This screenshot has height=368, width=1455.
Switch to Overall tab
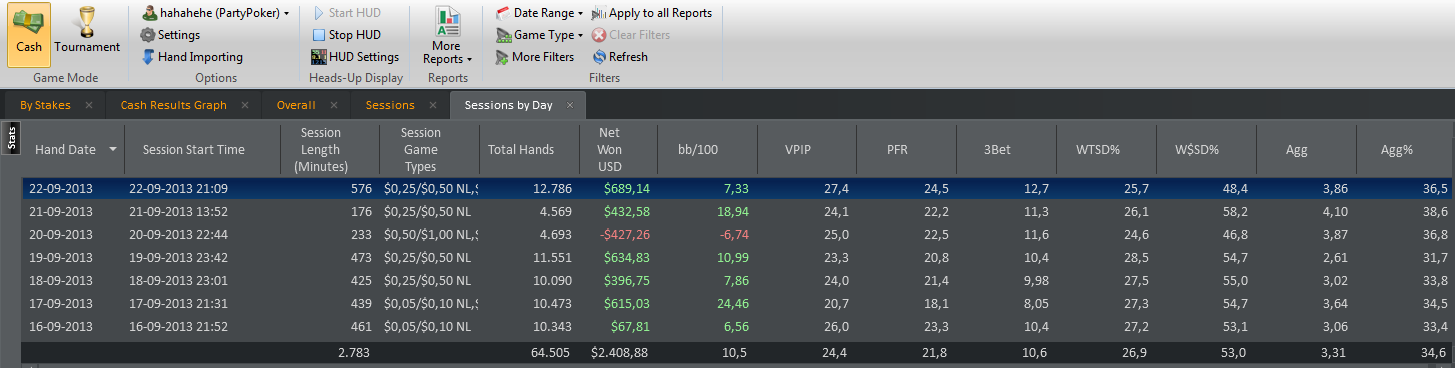click(296, 105)
